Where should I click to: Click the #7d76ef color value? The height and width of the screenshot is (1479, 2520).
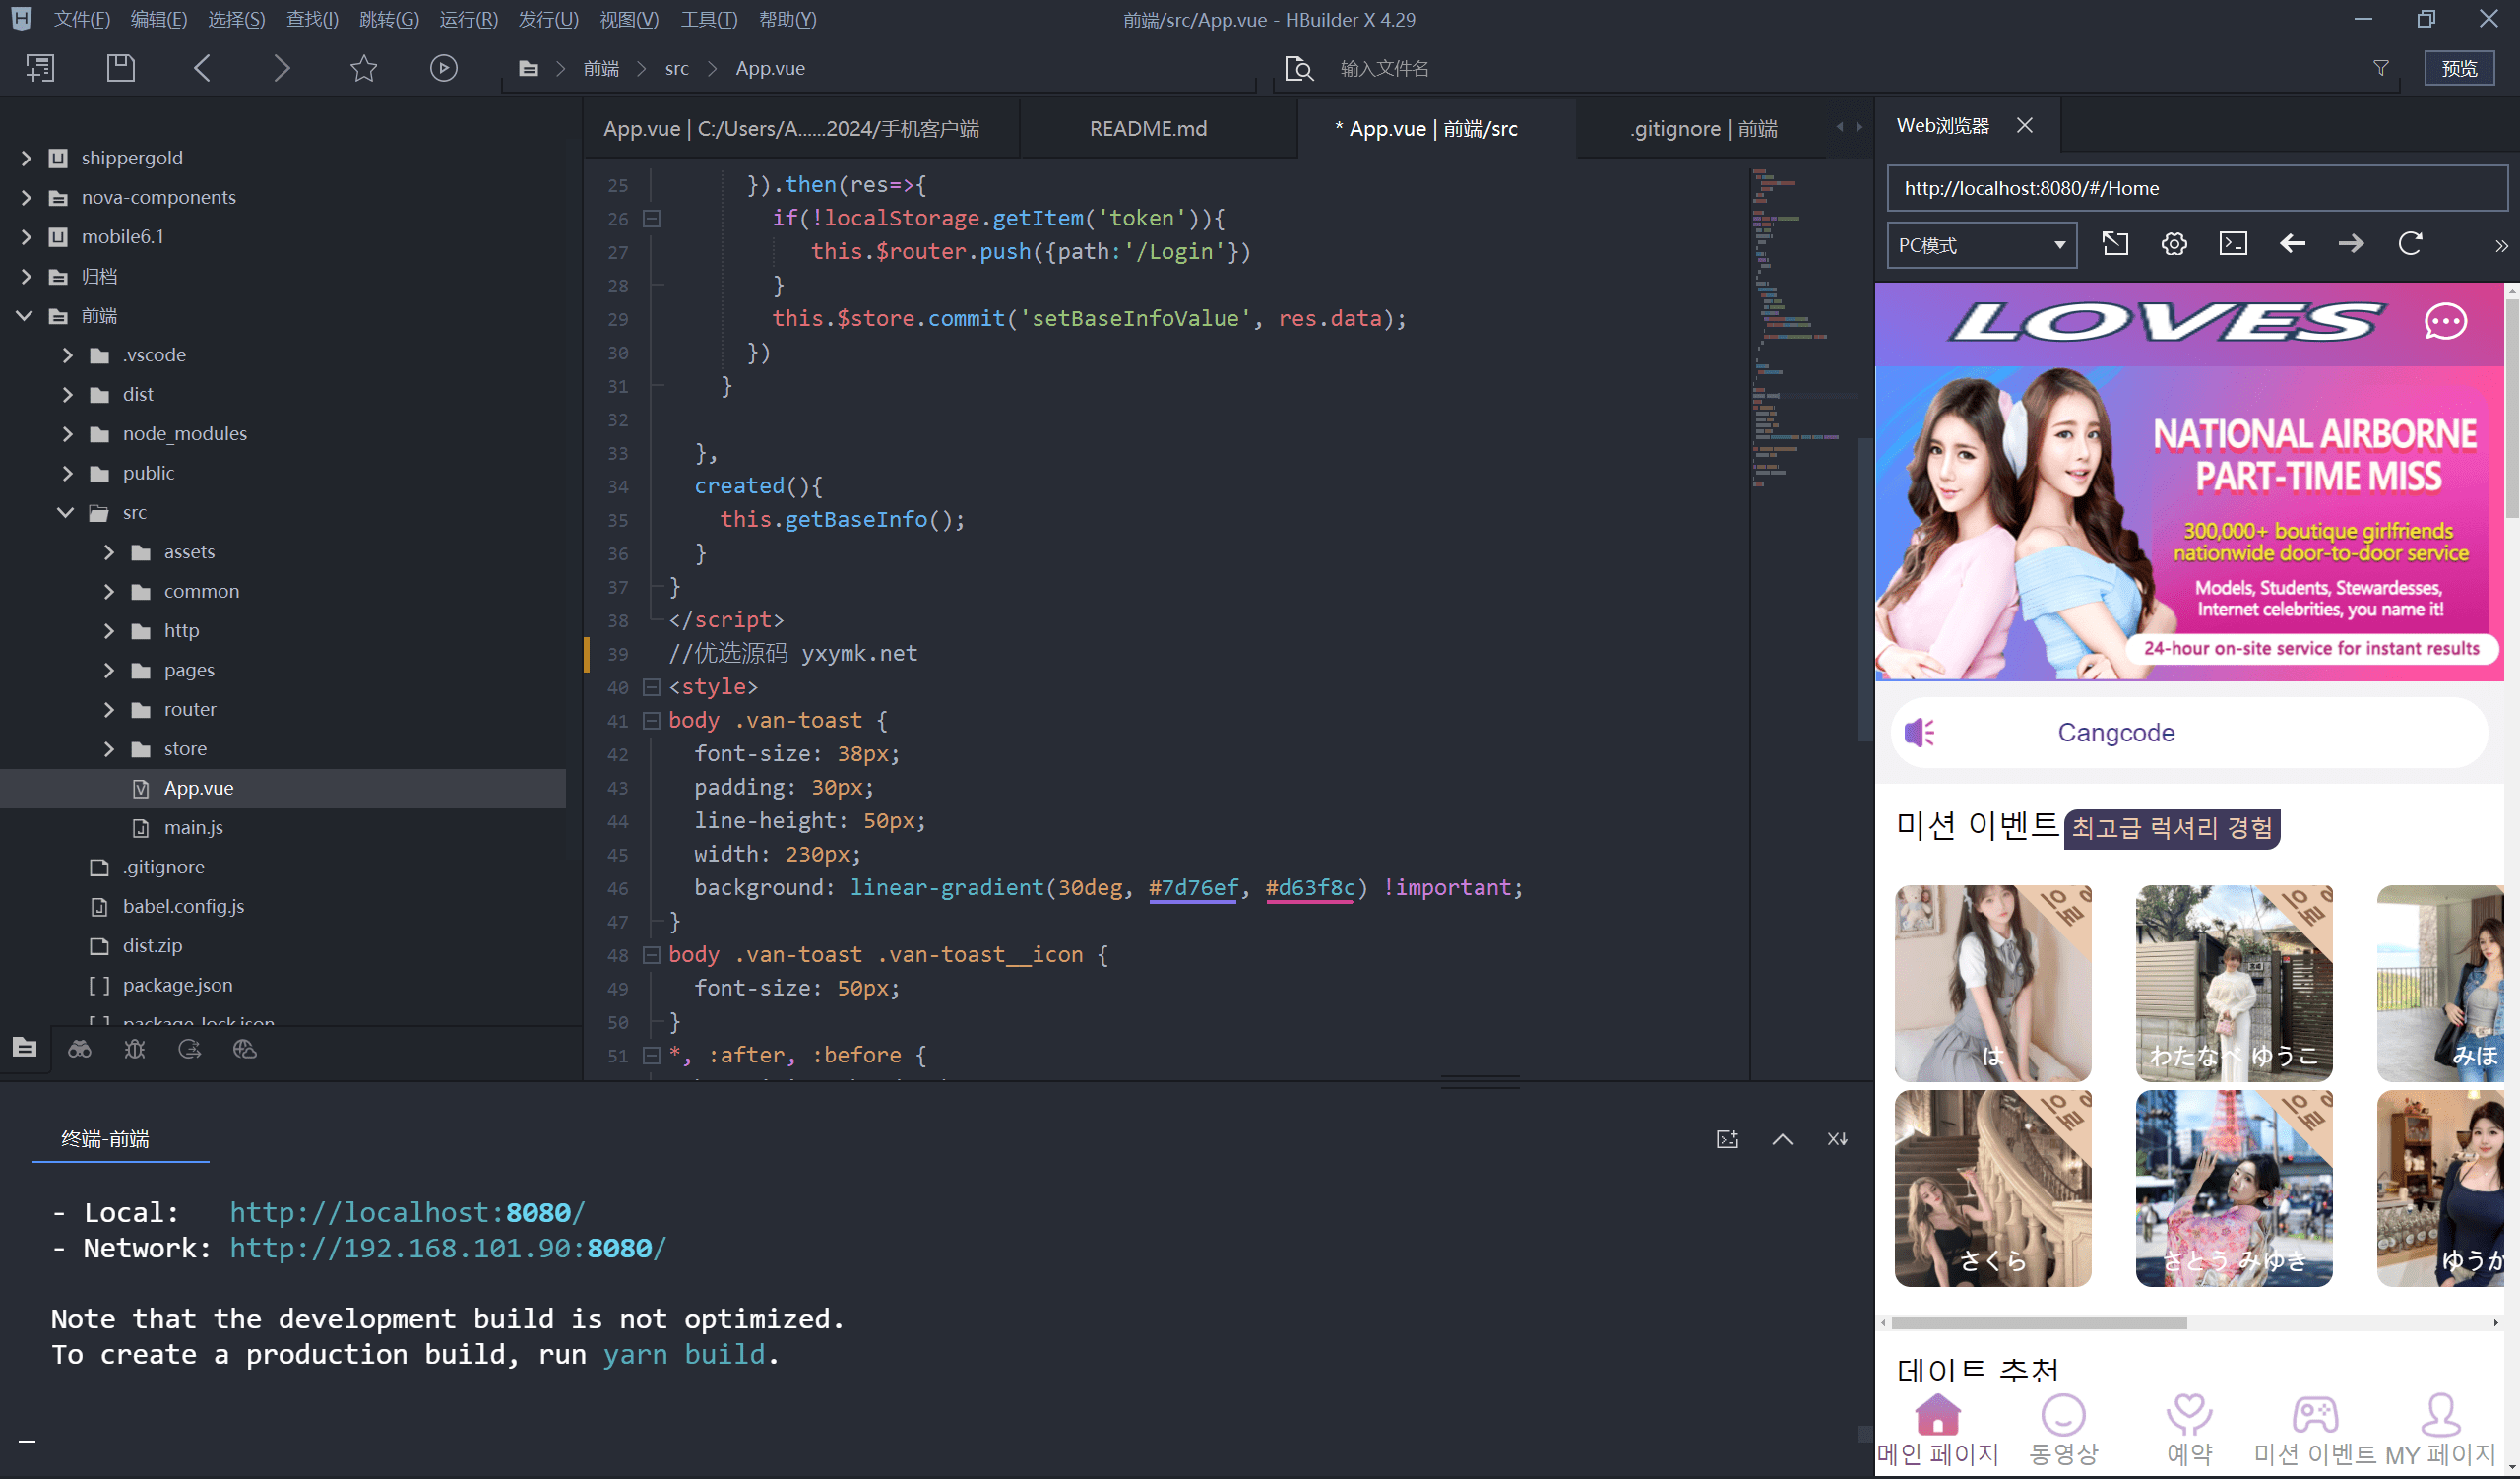coord(1193,887)
